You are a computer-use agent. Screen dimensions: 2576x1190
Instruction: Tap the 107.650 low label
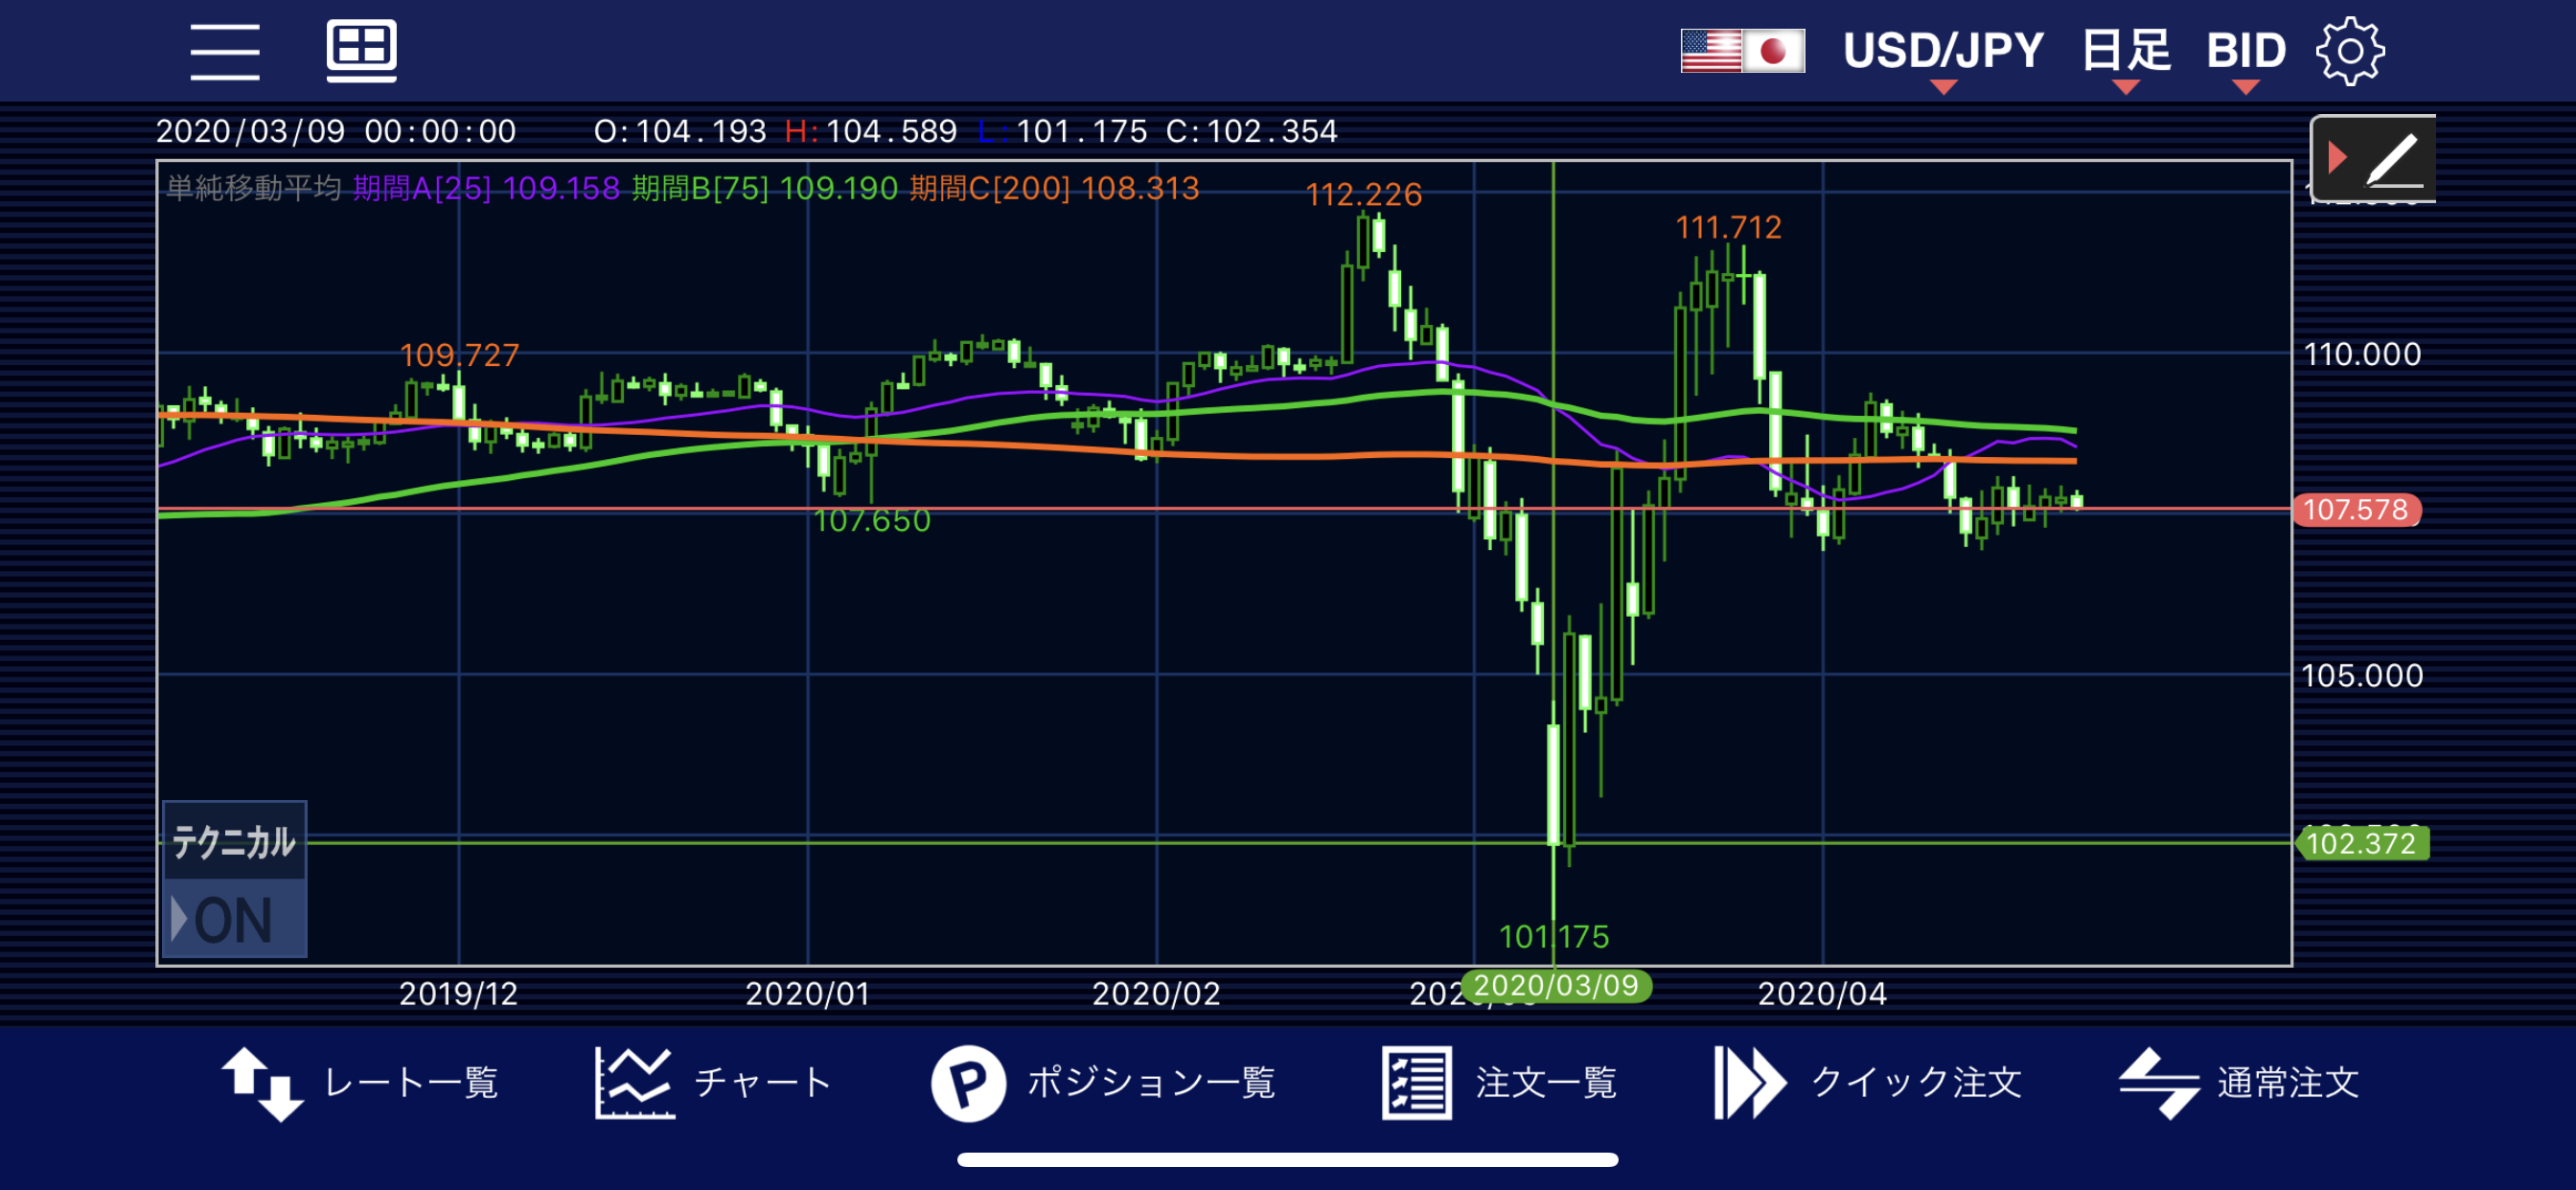click(x=871, y=521)
